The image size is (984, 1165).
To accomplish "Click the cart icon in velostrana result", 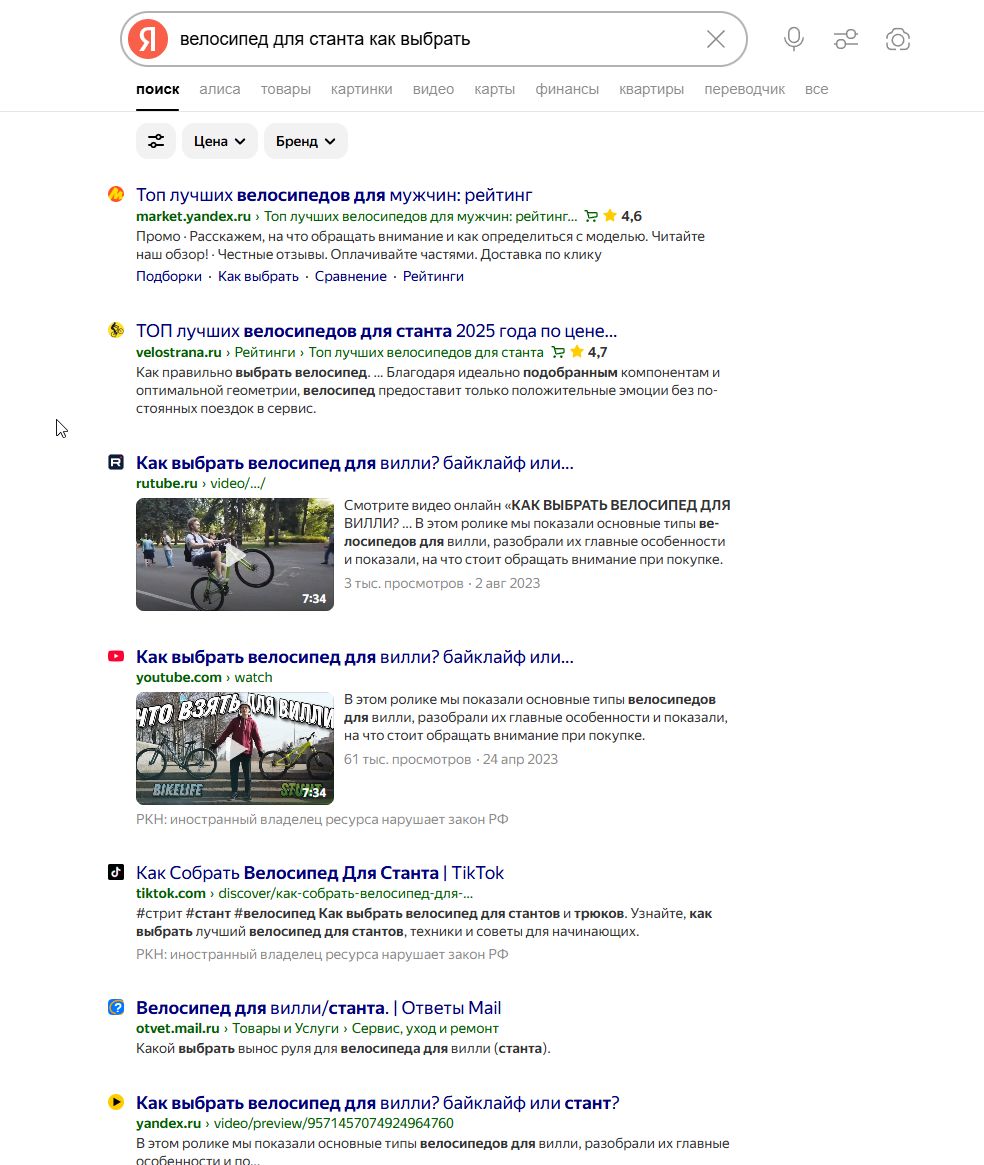I will pyautogui.click(x=558, y=352).
